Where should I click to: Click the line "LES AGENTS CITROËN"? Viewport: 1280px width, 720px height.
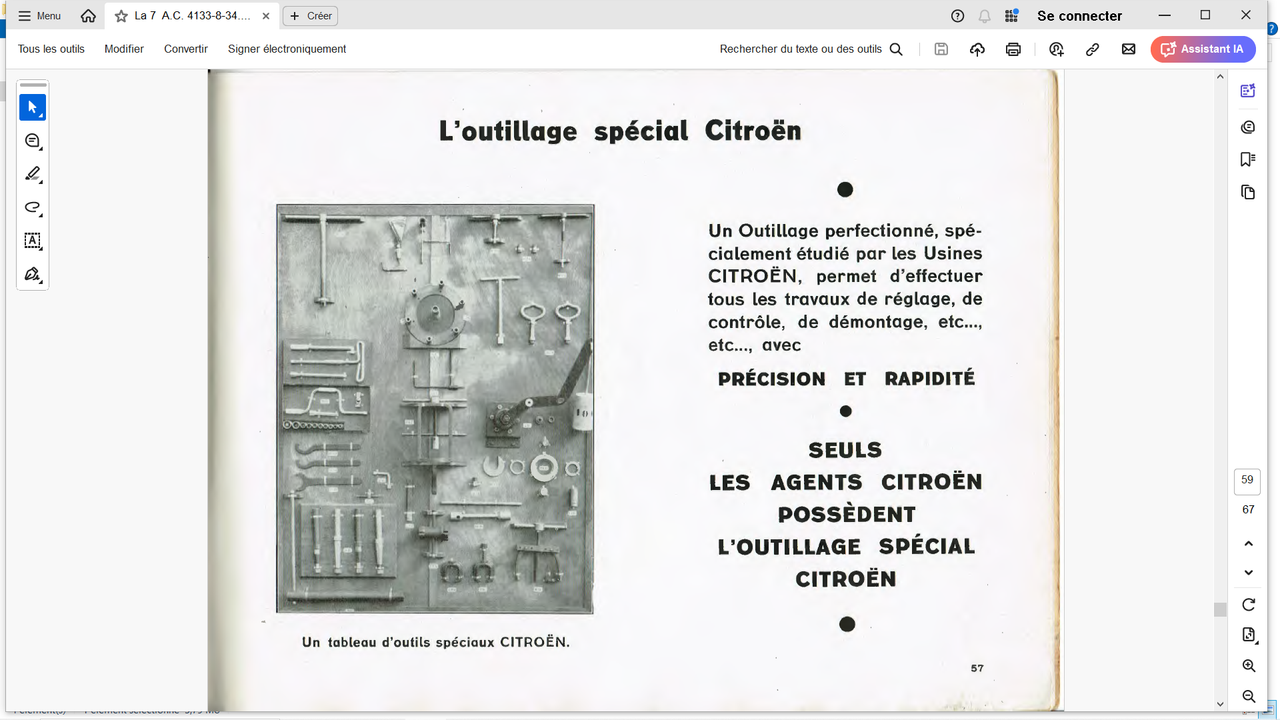pyautogui.click(x=846, y=482)
